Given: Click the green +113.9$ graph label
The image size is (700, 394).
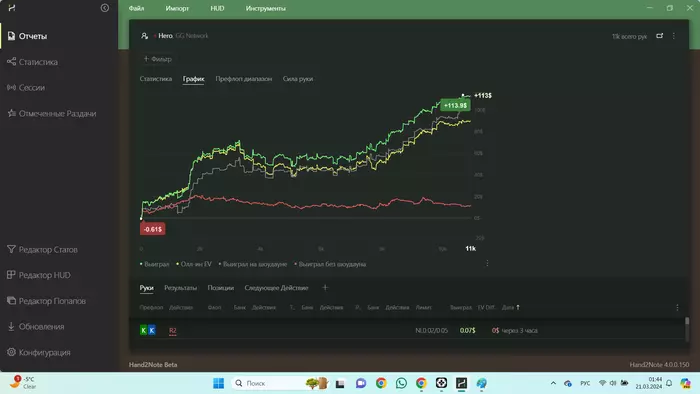Looking at the screenshot, I should click(x=455, y=105).
